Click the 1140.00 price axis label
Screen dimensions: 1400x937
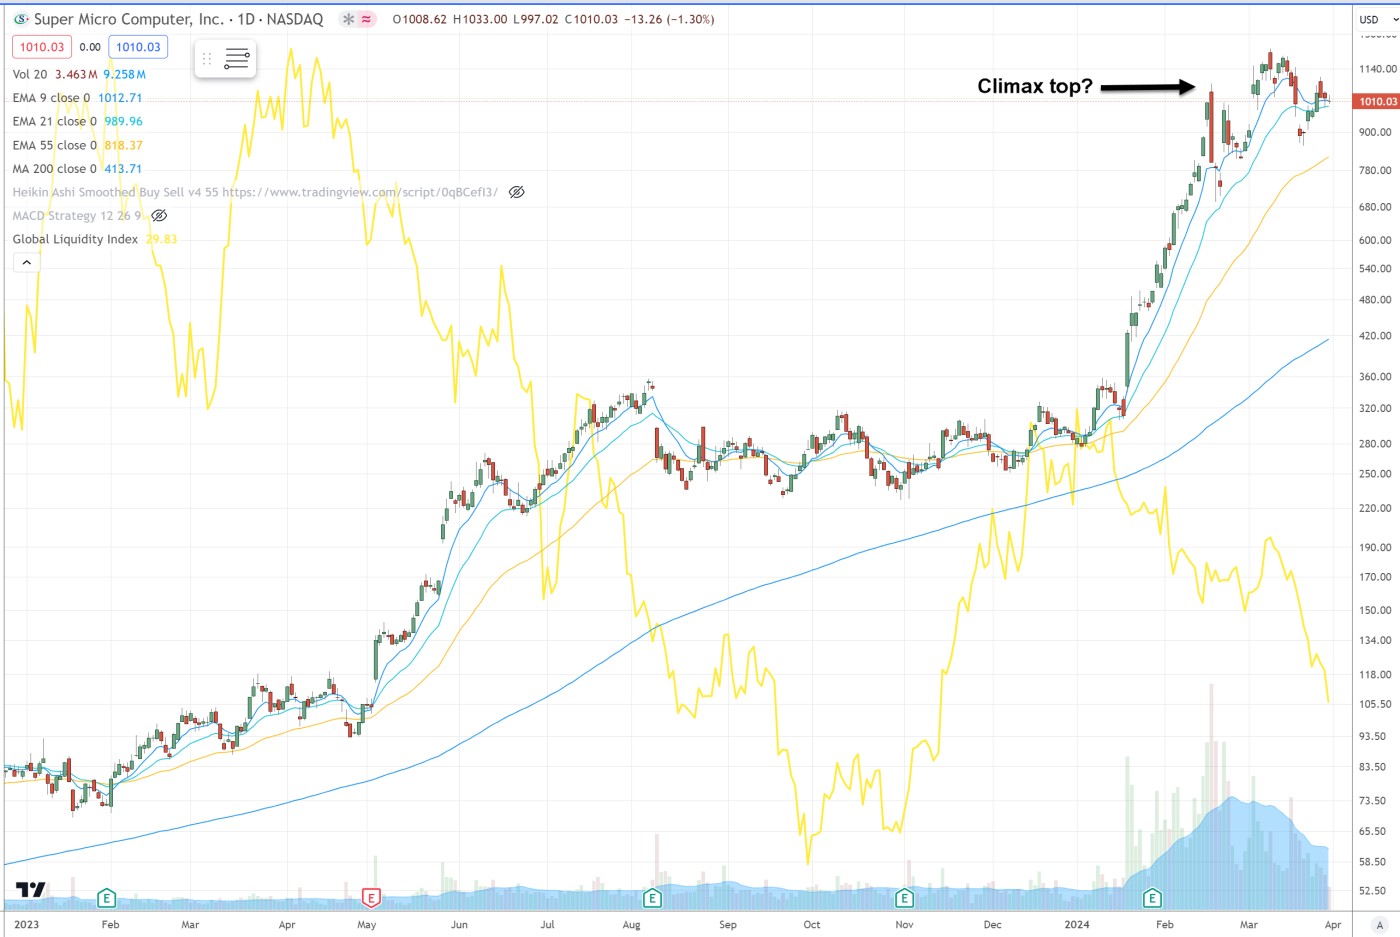coord(1377,69)
